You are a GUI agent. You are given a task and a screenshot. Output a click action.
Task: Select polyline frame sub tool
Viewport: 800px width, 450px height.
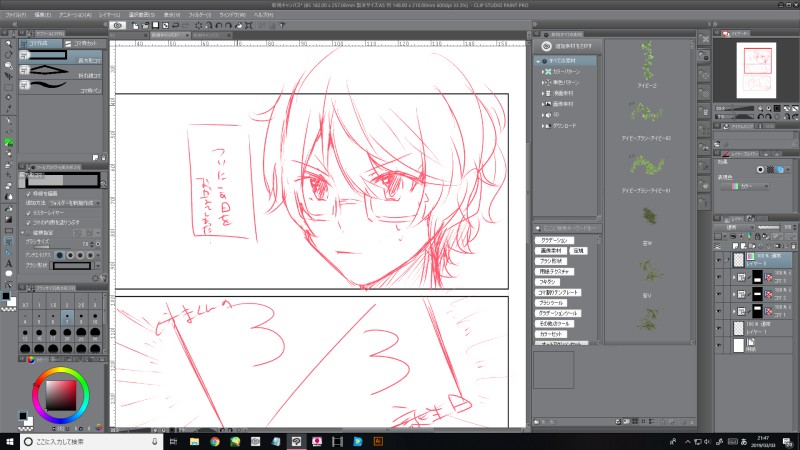click(x=61, y=71)
